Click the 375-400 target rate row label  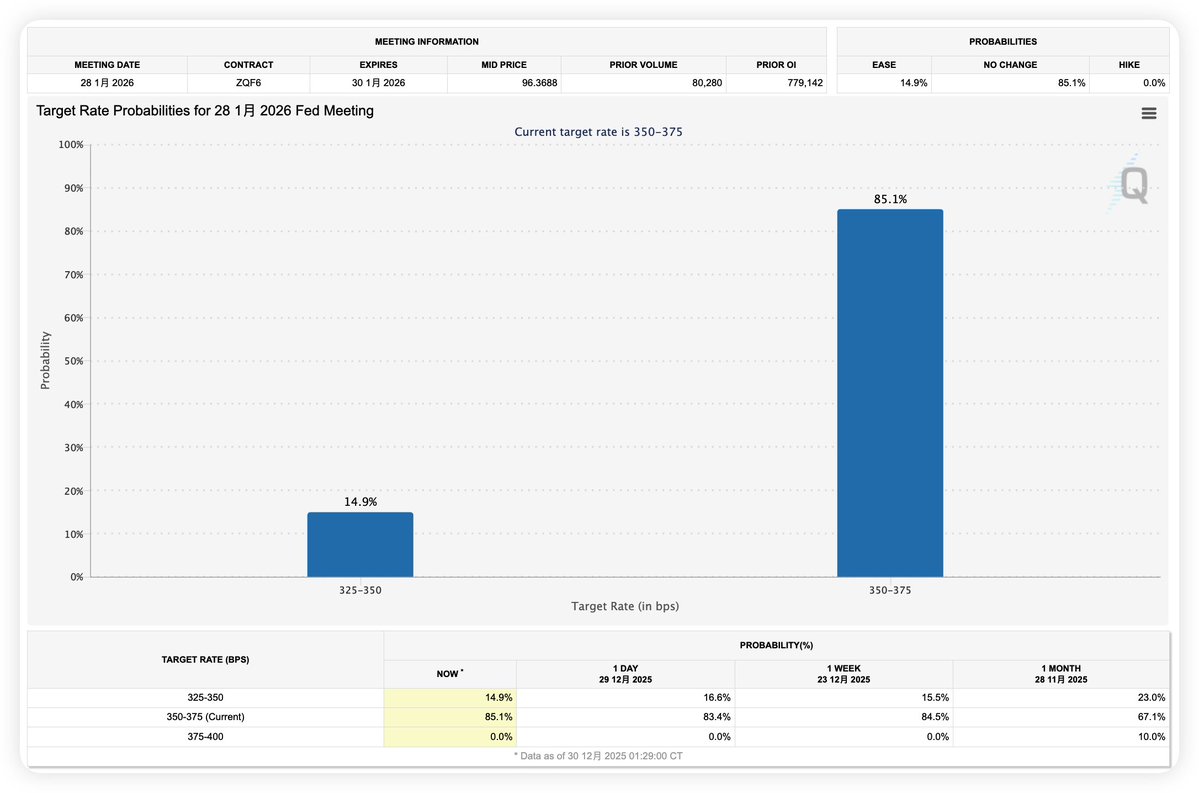point(205,736)
